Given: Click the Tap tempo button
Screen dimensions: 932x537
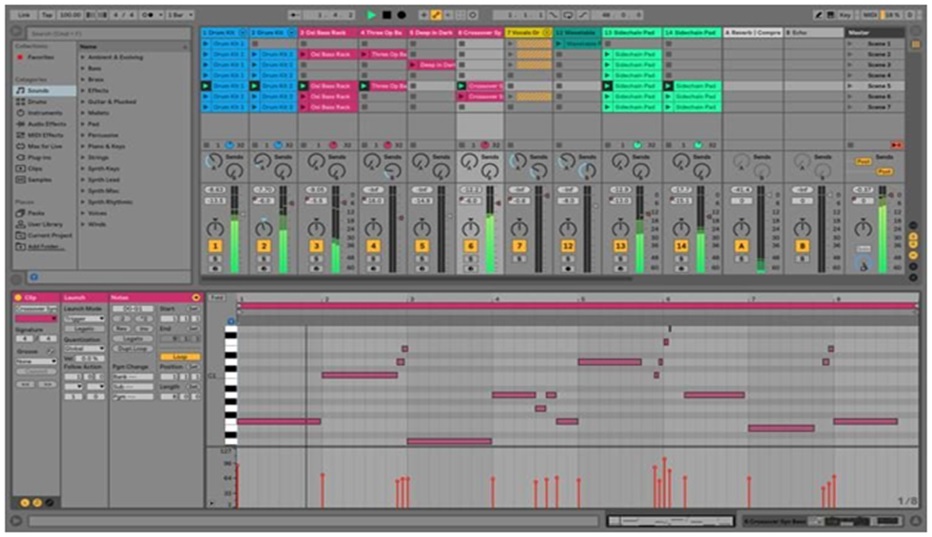Looking at the screenshot, I should coord(47,15).
